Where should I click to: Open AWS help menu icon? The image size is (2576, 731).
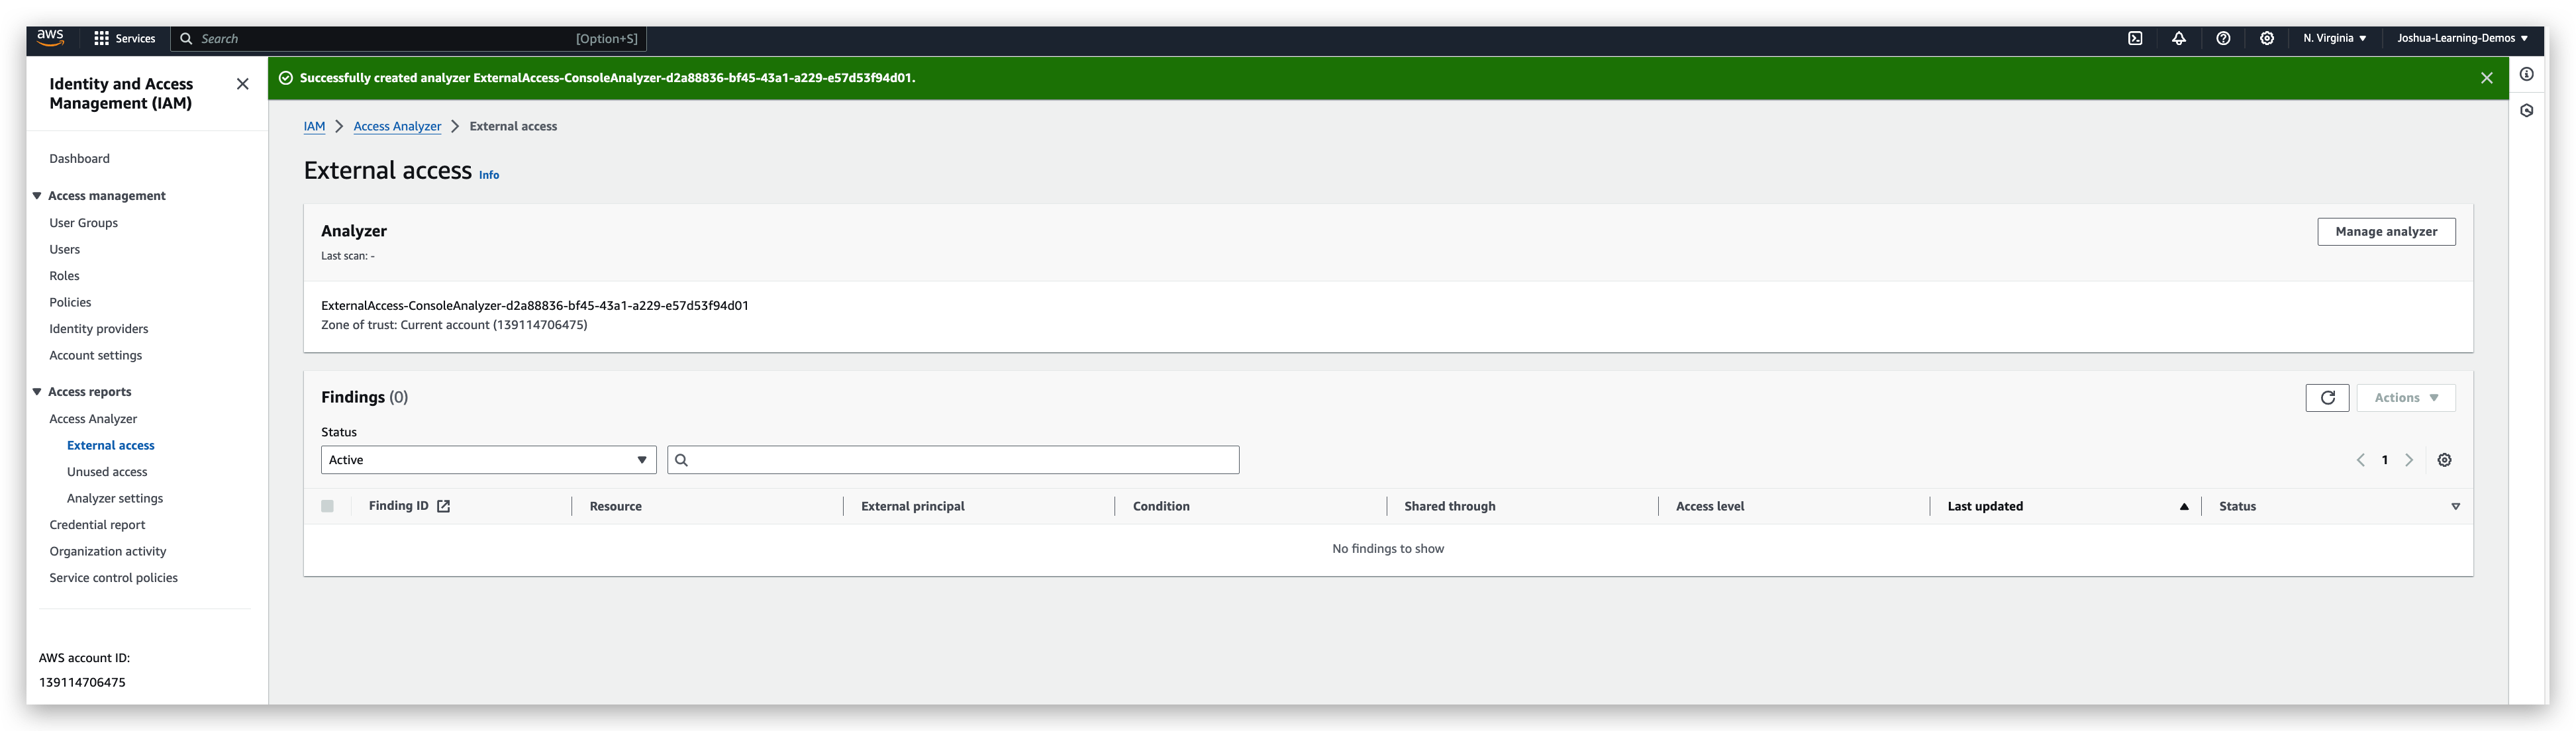pyautogui.click(x=2223, y=38)
